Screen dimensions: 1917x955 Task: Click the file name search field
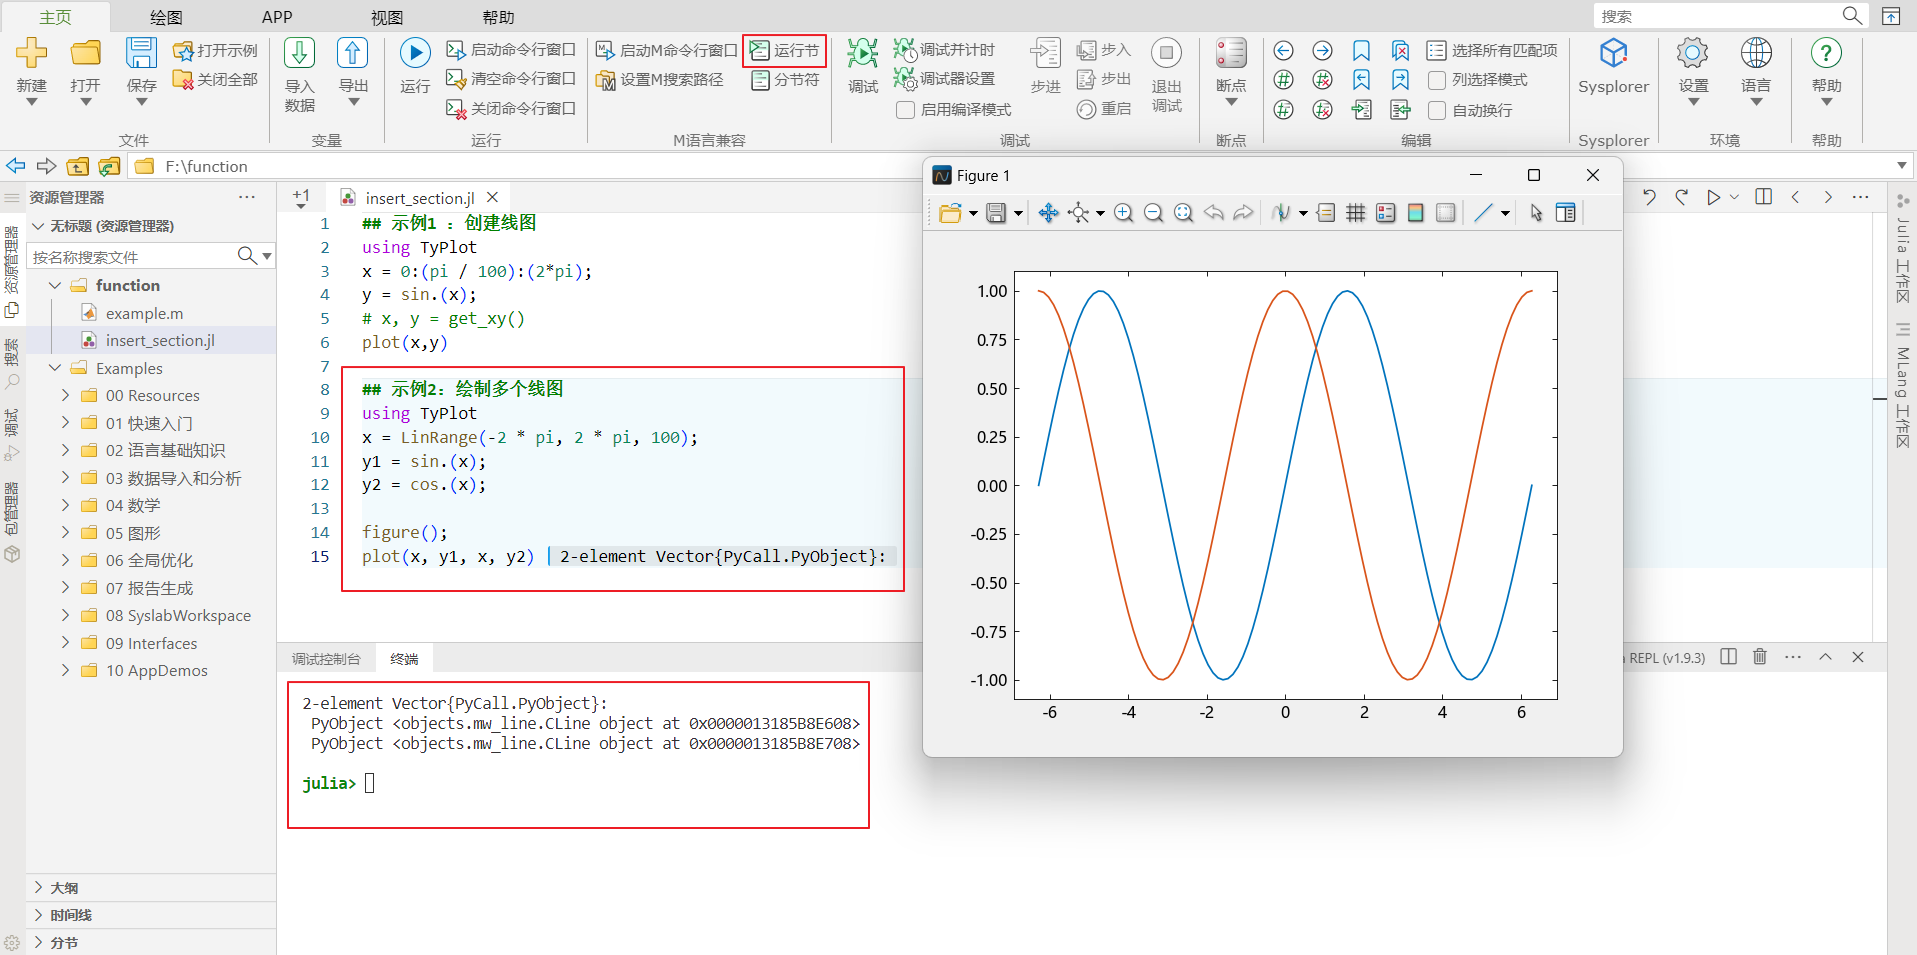pos(132,257)
